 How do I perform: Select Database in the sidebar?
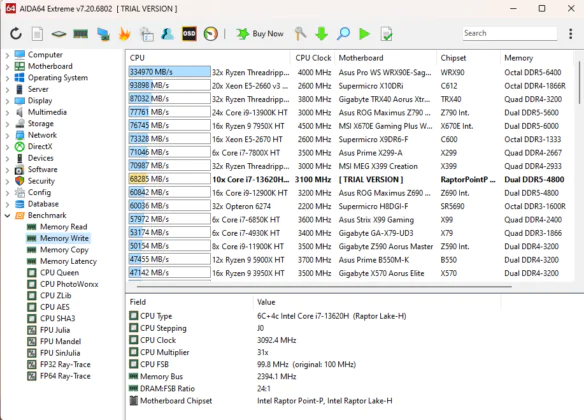(43, 204)
